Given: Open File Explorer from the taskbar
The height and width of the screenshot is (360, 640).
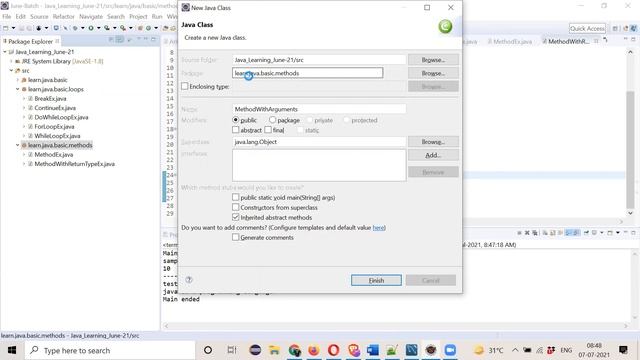Looking at the screenshot, I should point(275,350).
